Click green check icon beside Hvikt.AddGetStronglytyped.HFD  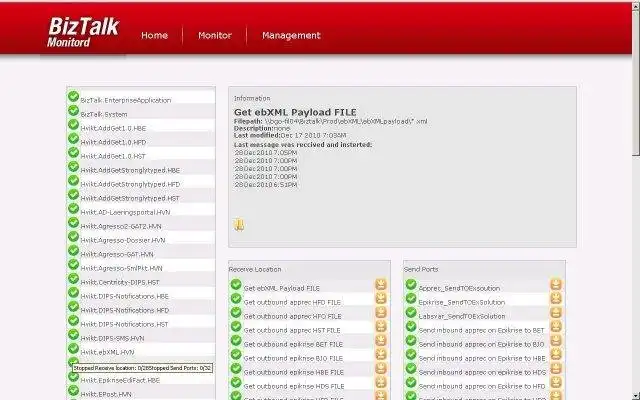73,180
